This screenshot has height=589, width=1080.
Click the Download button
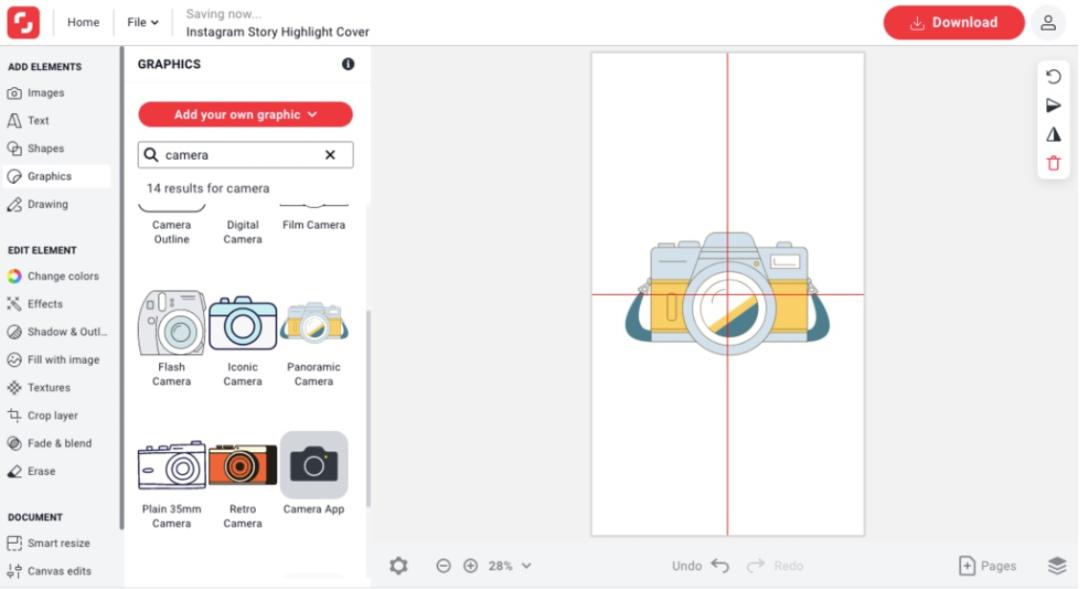pos(954,22)
